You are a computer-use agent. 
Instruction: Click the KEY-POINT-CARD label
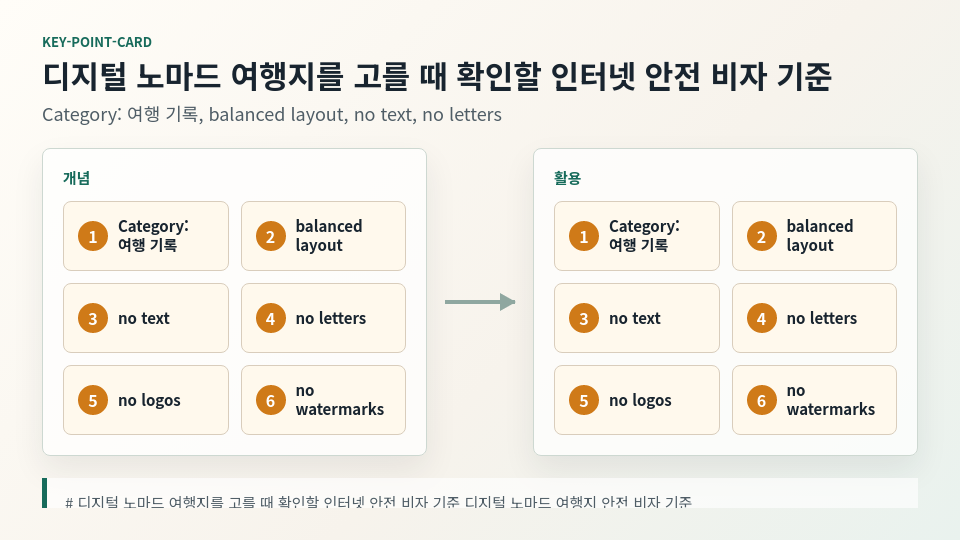[97, 42]
